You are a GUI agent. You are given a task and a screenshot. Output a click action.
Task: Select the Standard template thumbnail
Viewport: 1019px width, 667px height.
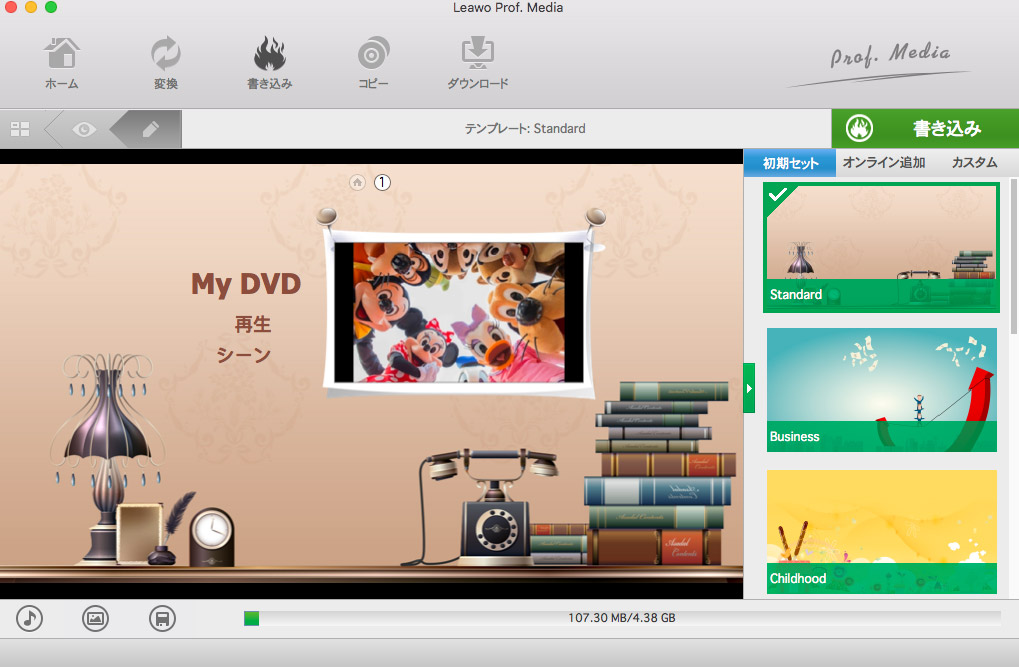pos(881,247)
